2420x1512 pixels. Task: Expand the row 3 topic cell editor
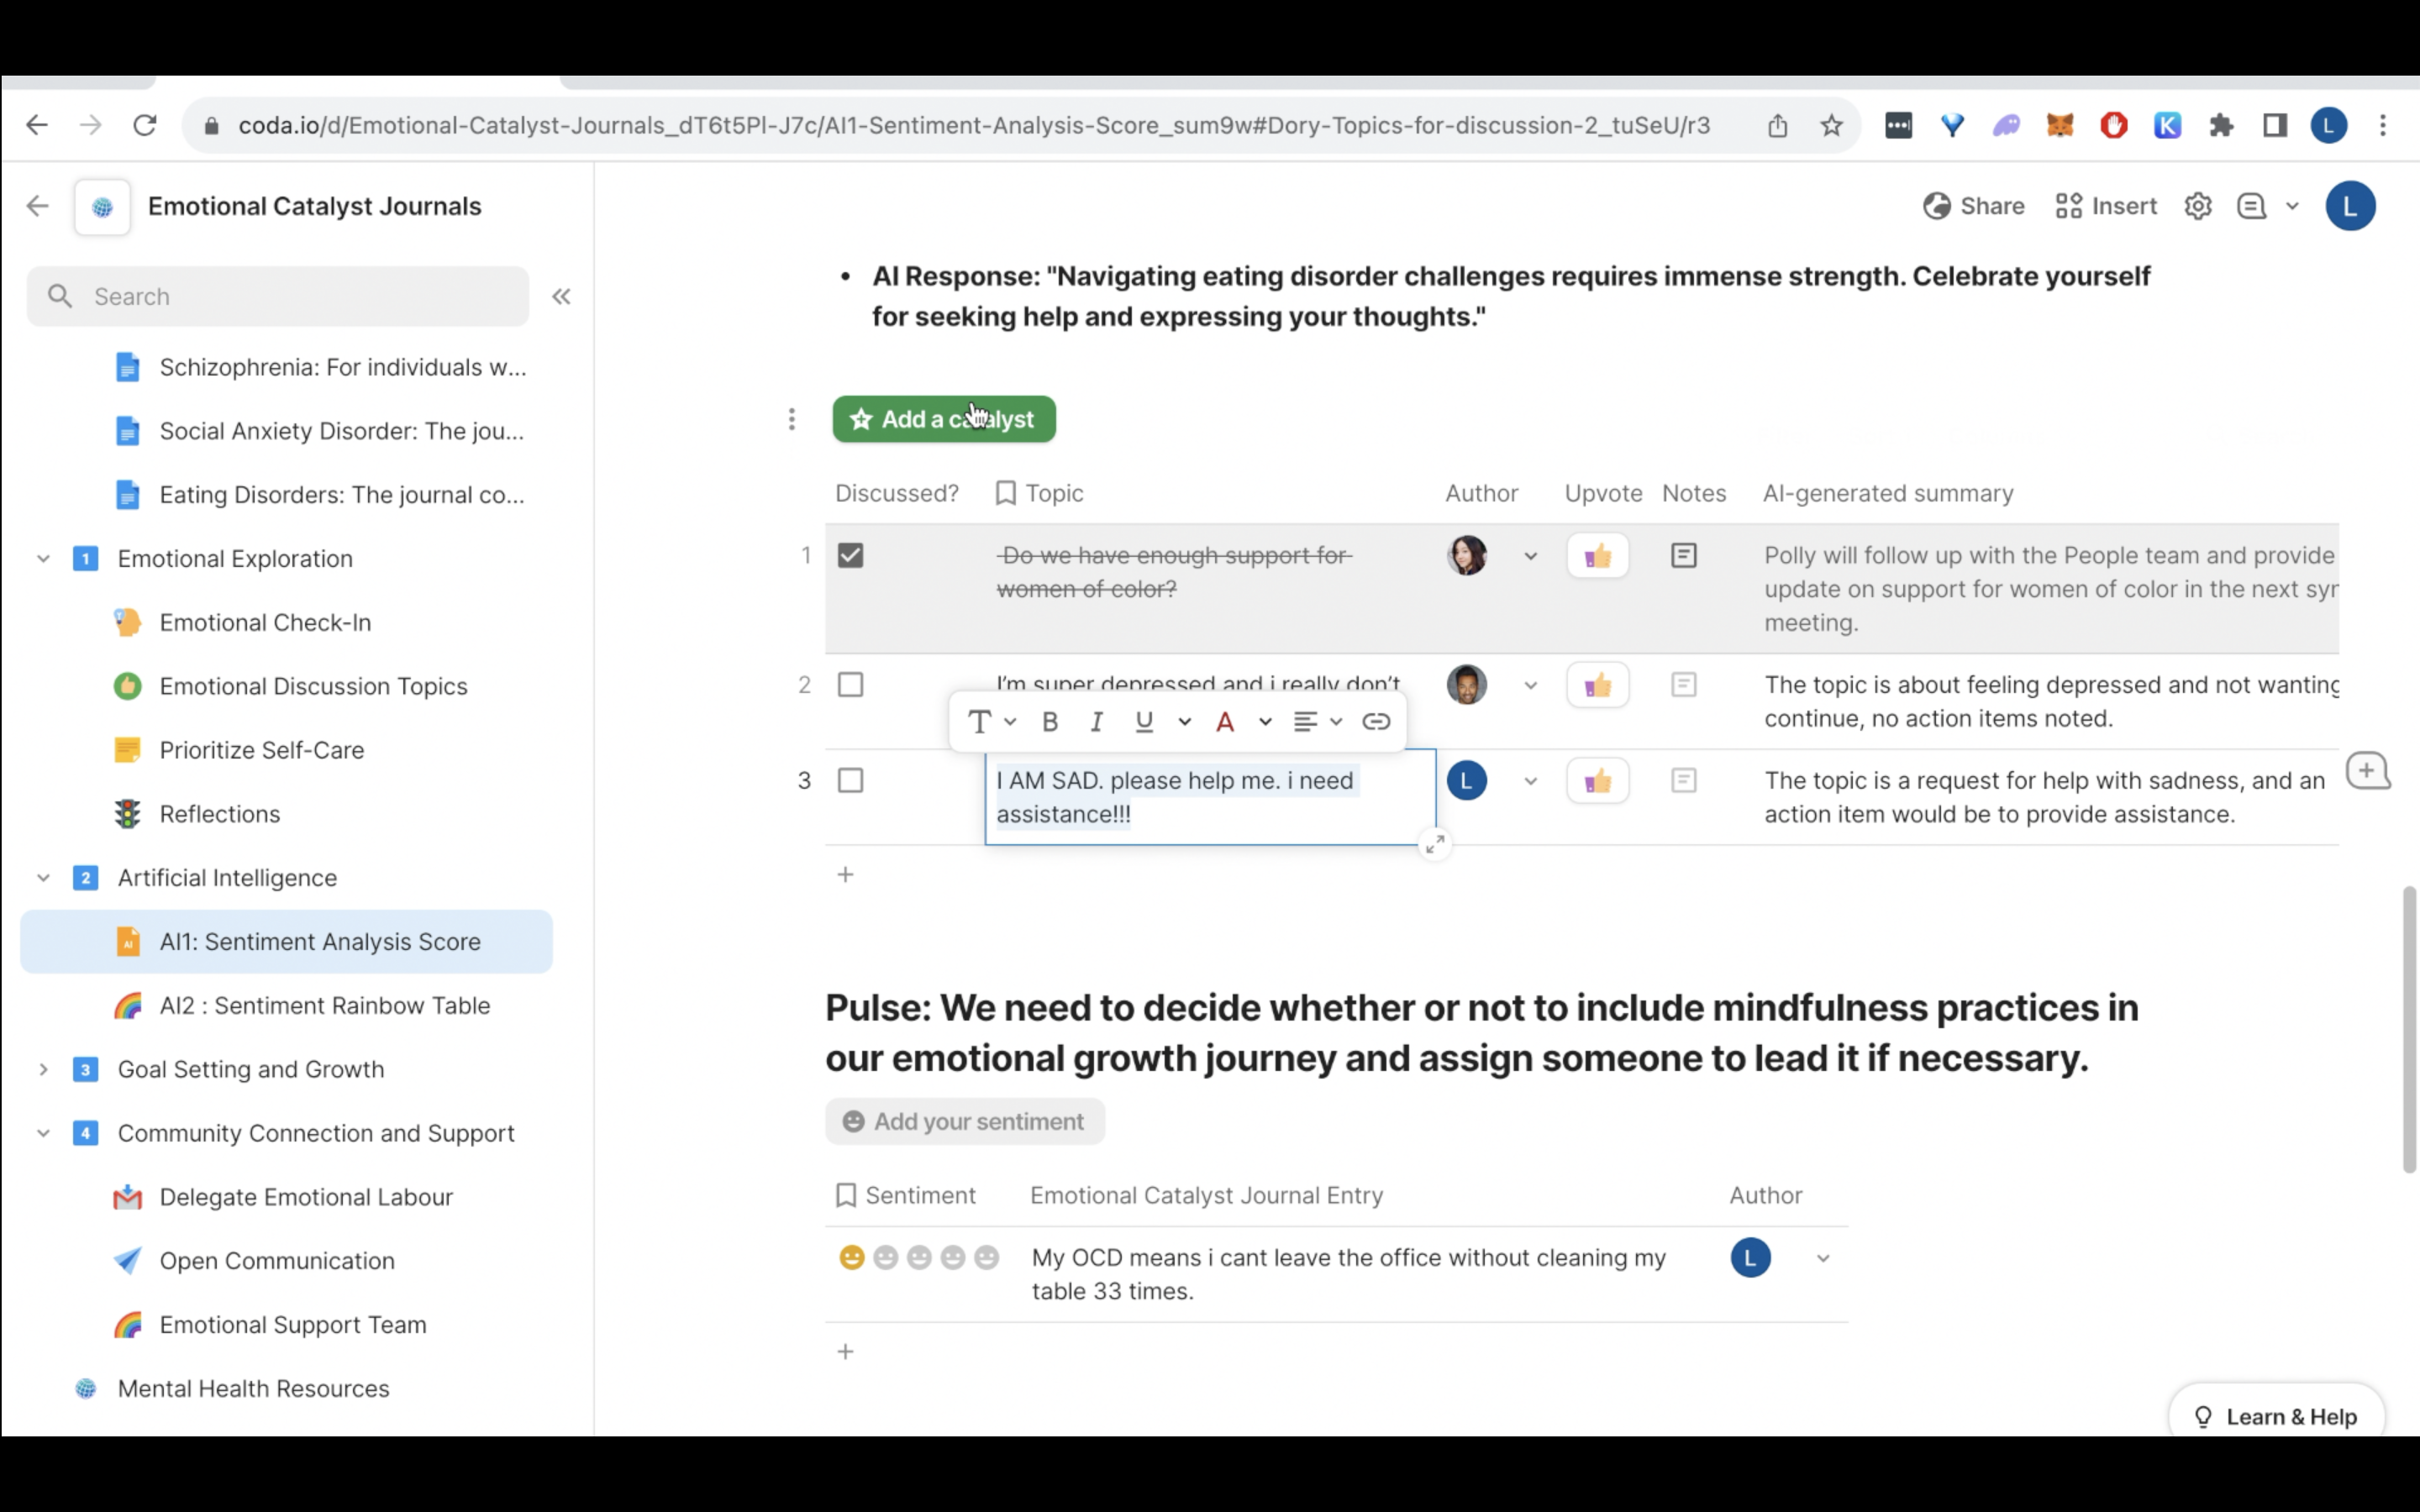[1434, 845]
